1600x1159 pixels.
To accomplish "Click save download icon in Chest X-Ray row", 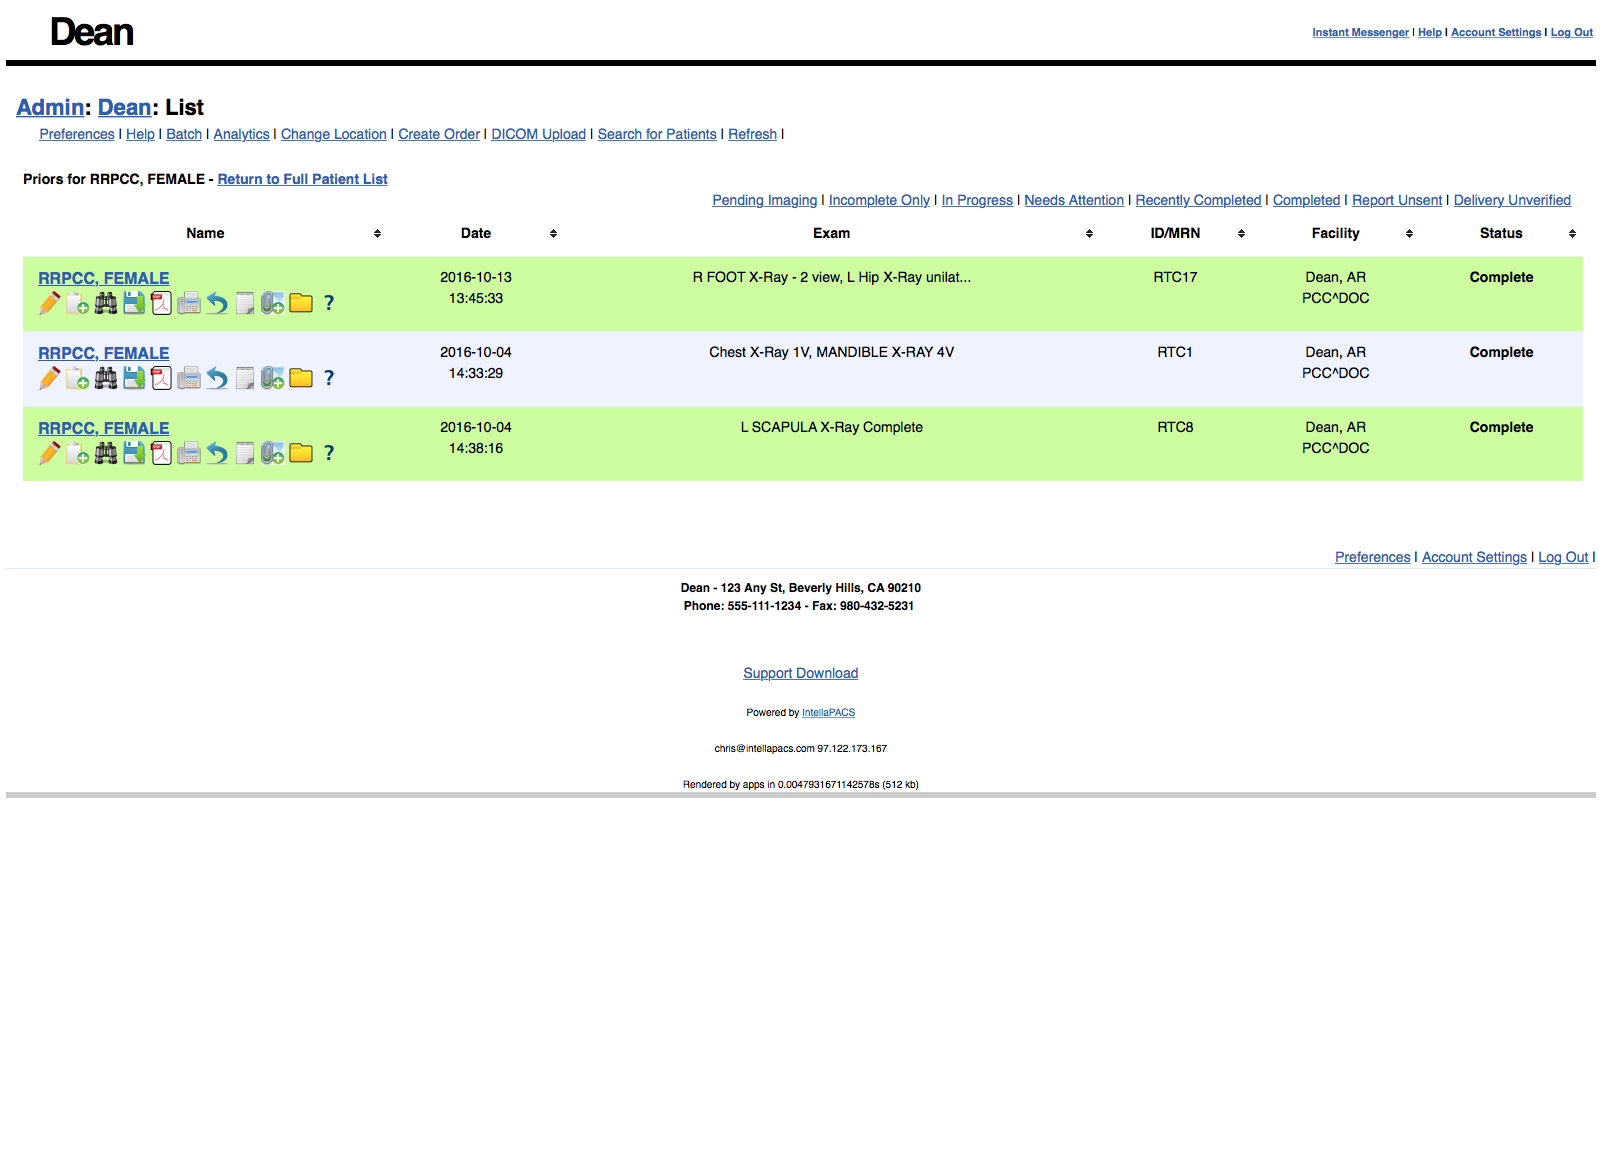I will click(x=133, y=378).
